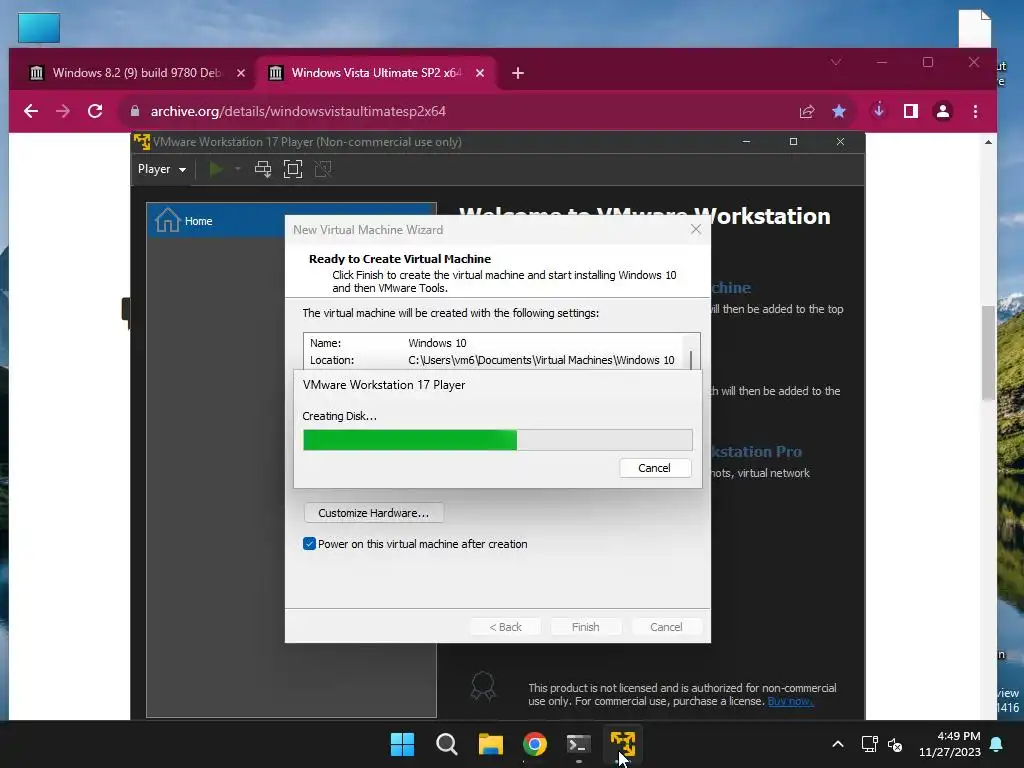1024x768 pixels.
Task: Click Cancel at the wizard's bottom
Action: (666, 627)
